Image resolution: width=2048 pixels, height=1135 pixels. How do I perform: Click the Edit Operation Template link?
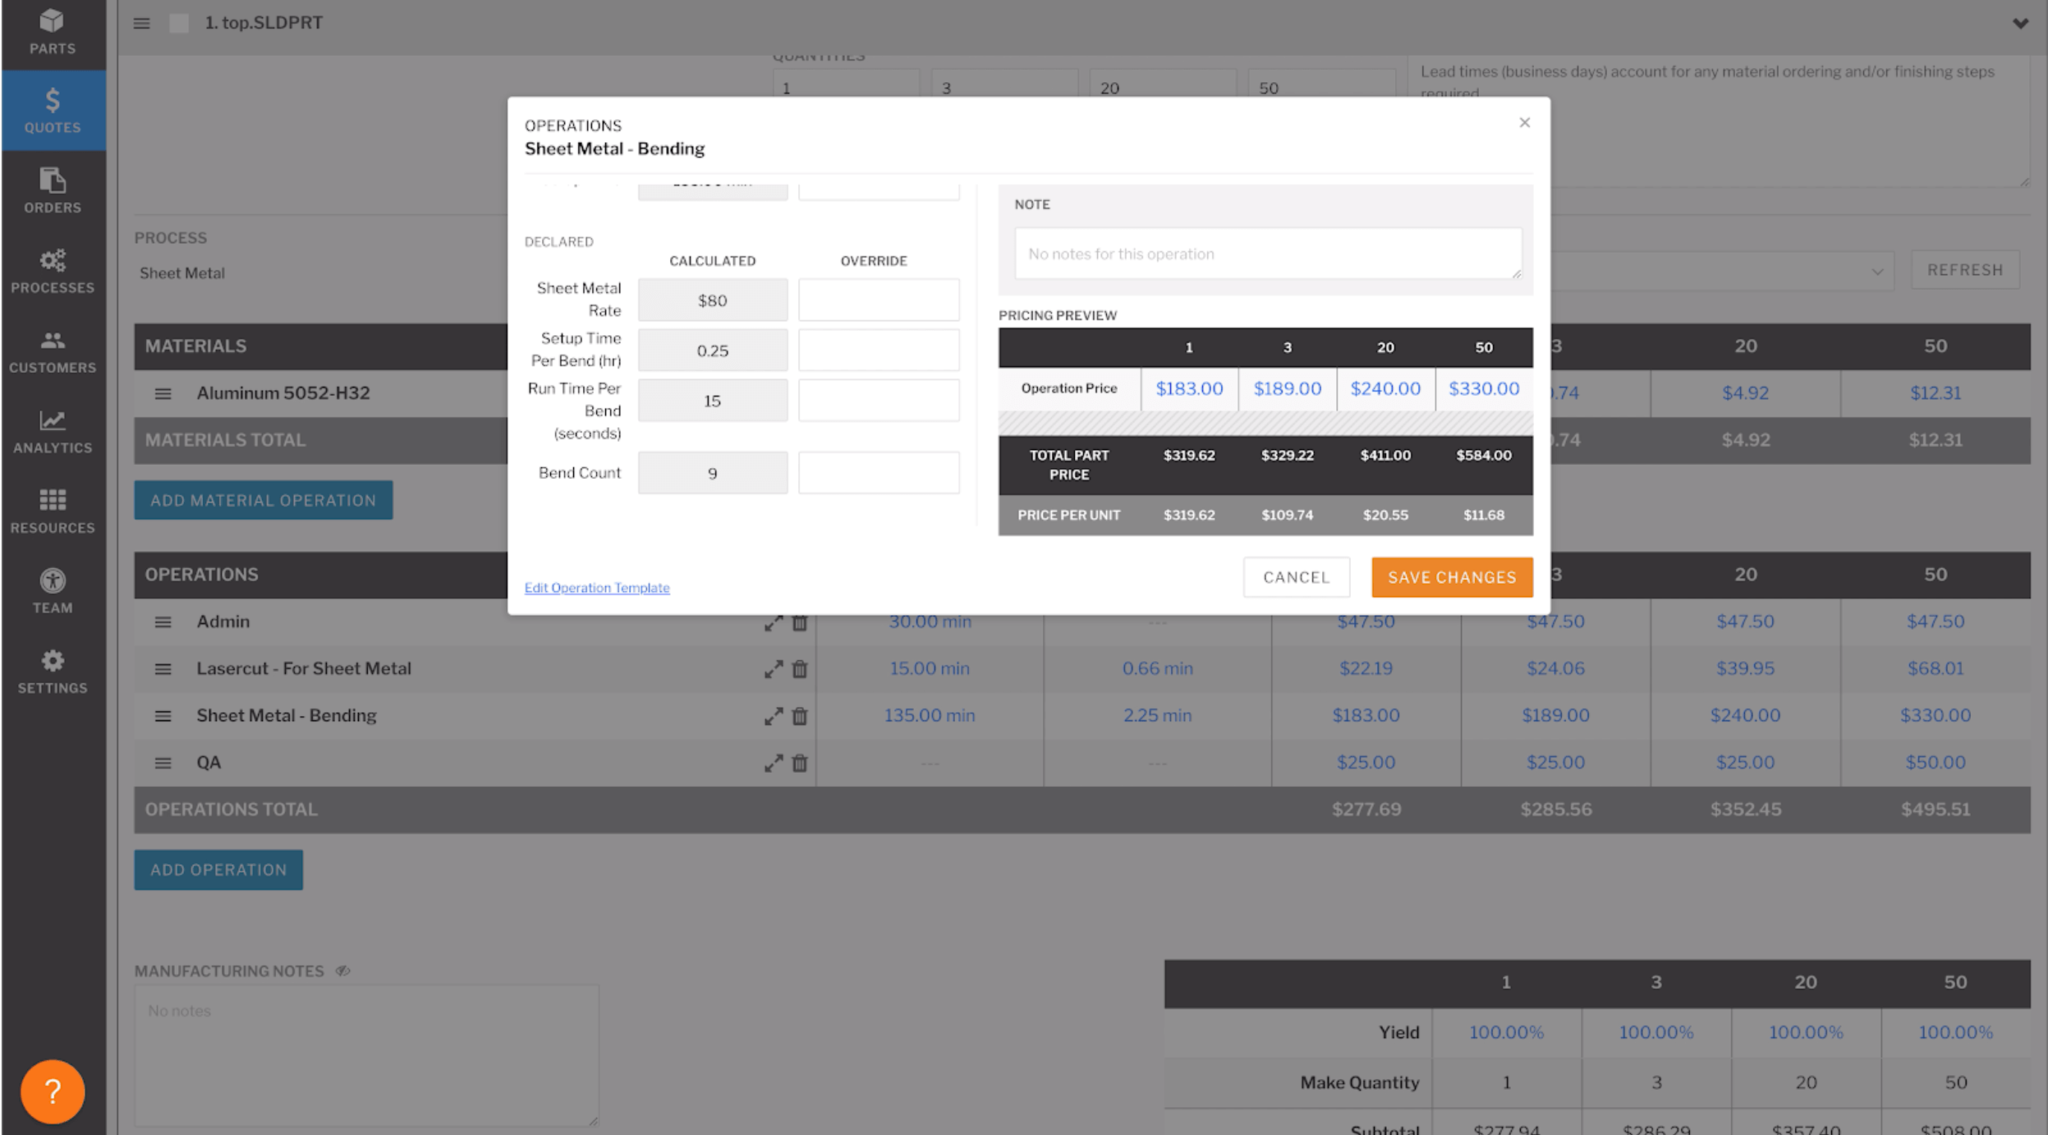596,587
